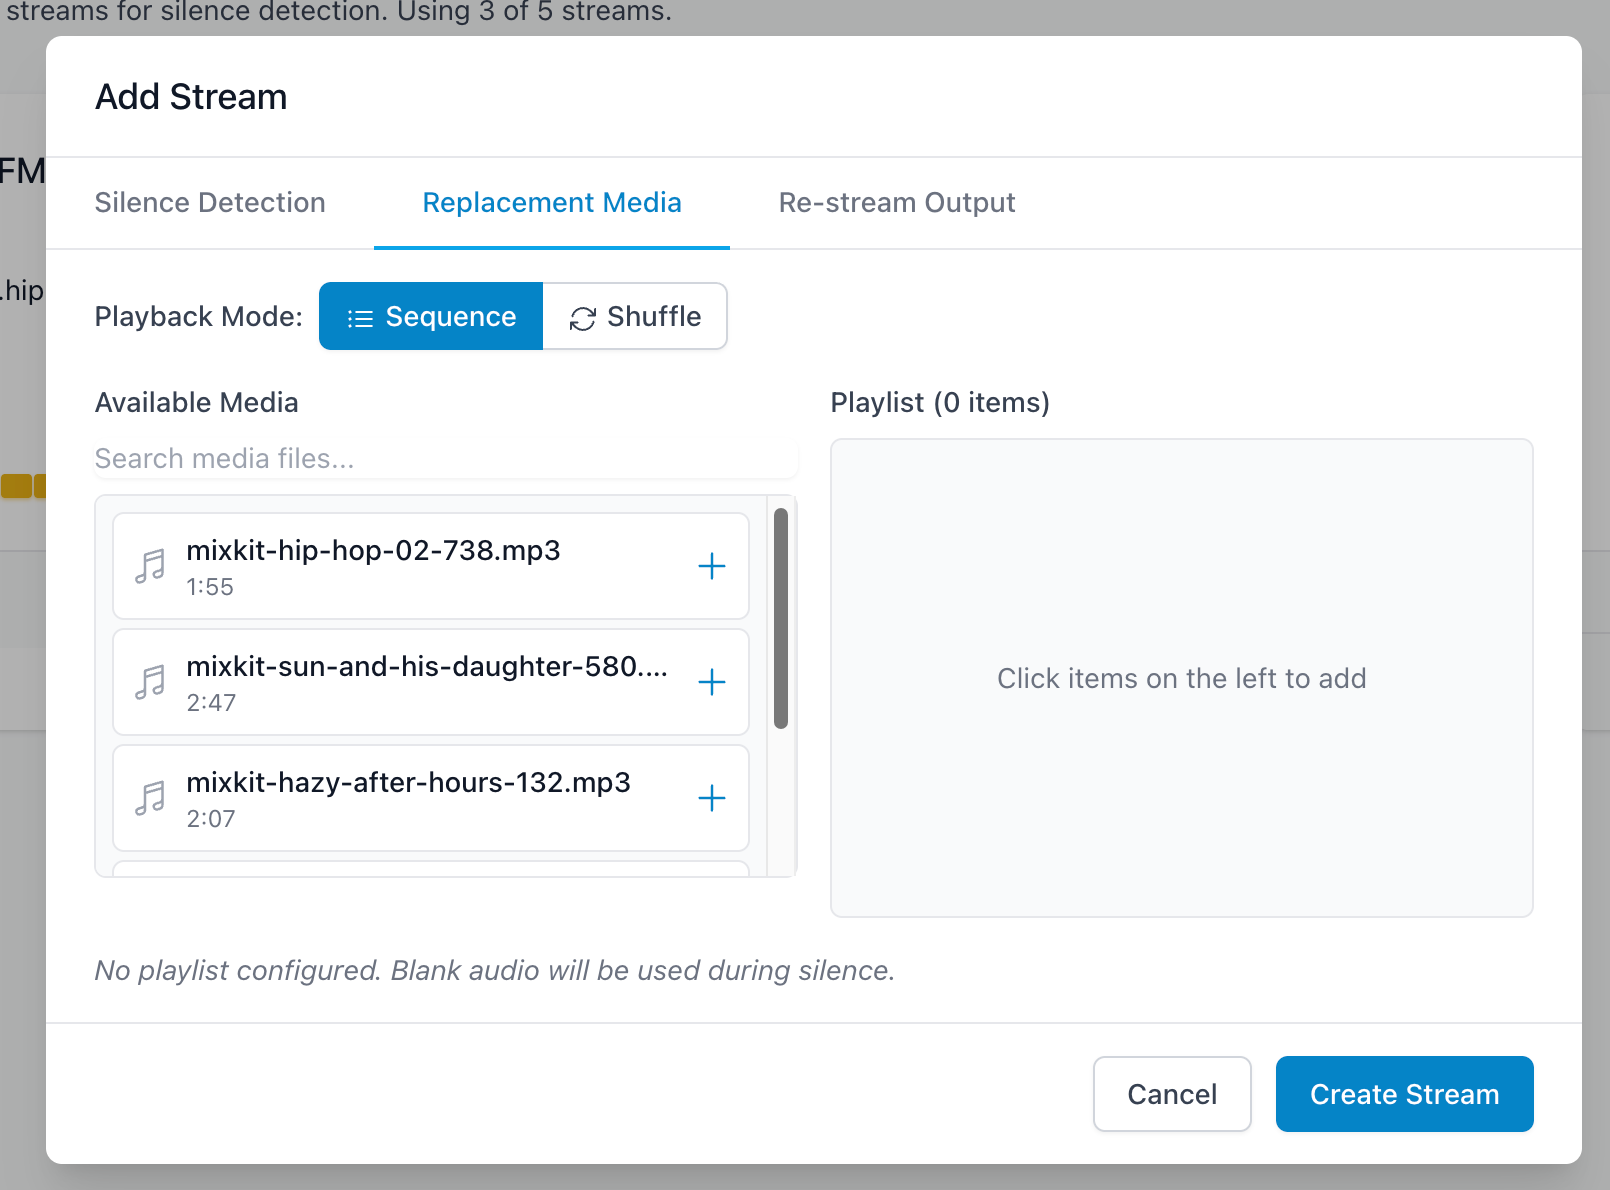Screen dimensions: 1610x1190
Task: Click the mixkit-hip-hop-02-738.mp3 file name
Action: tap(373, 551)
